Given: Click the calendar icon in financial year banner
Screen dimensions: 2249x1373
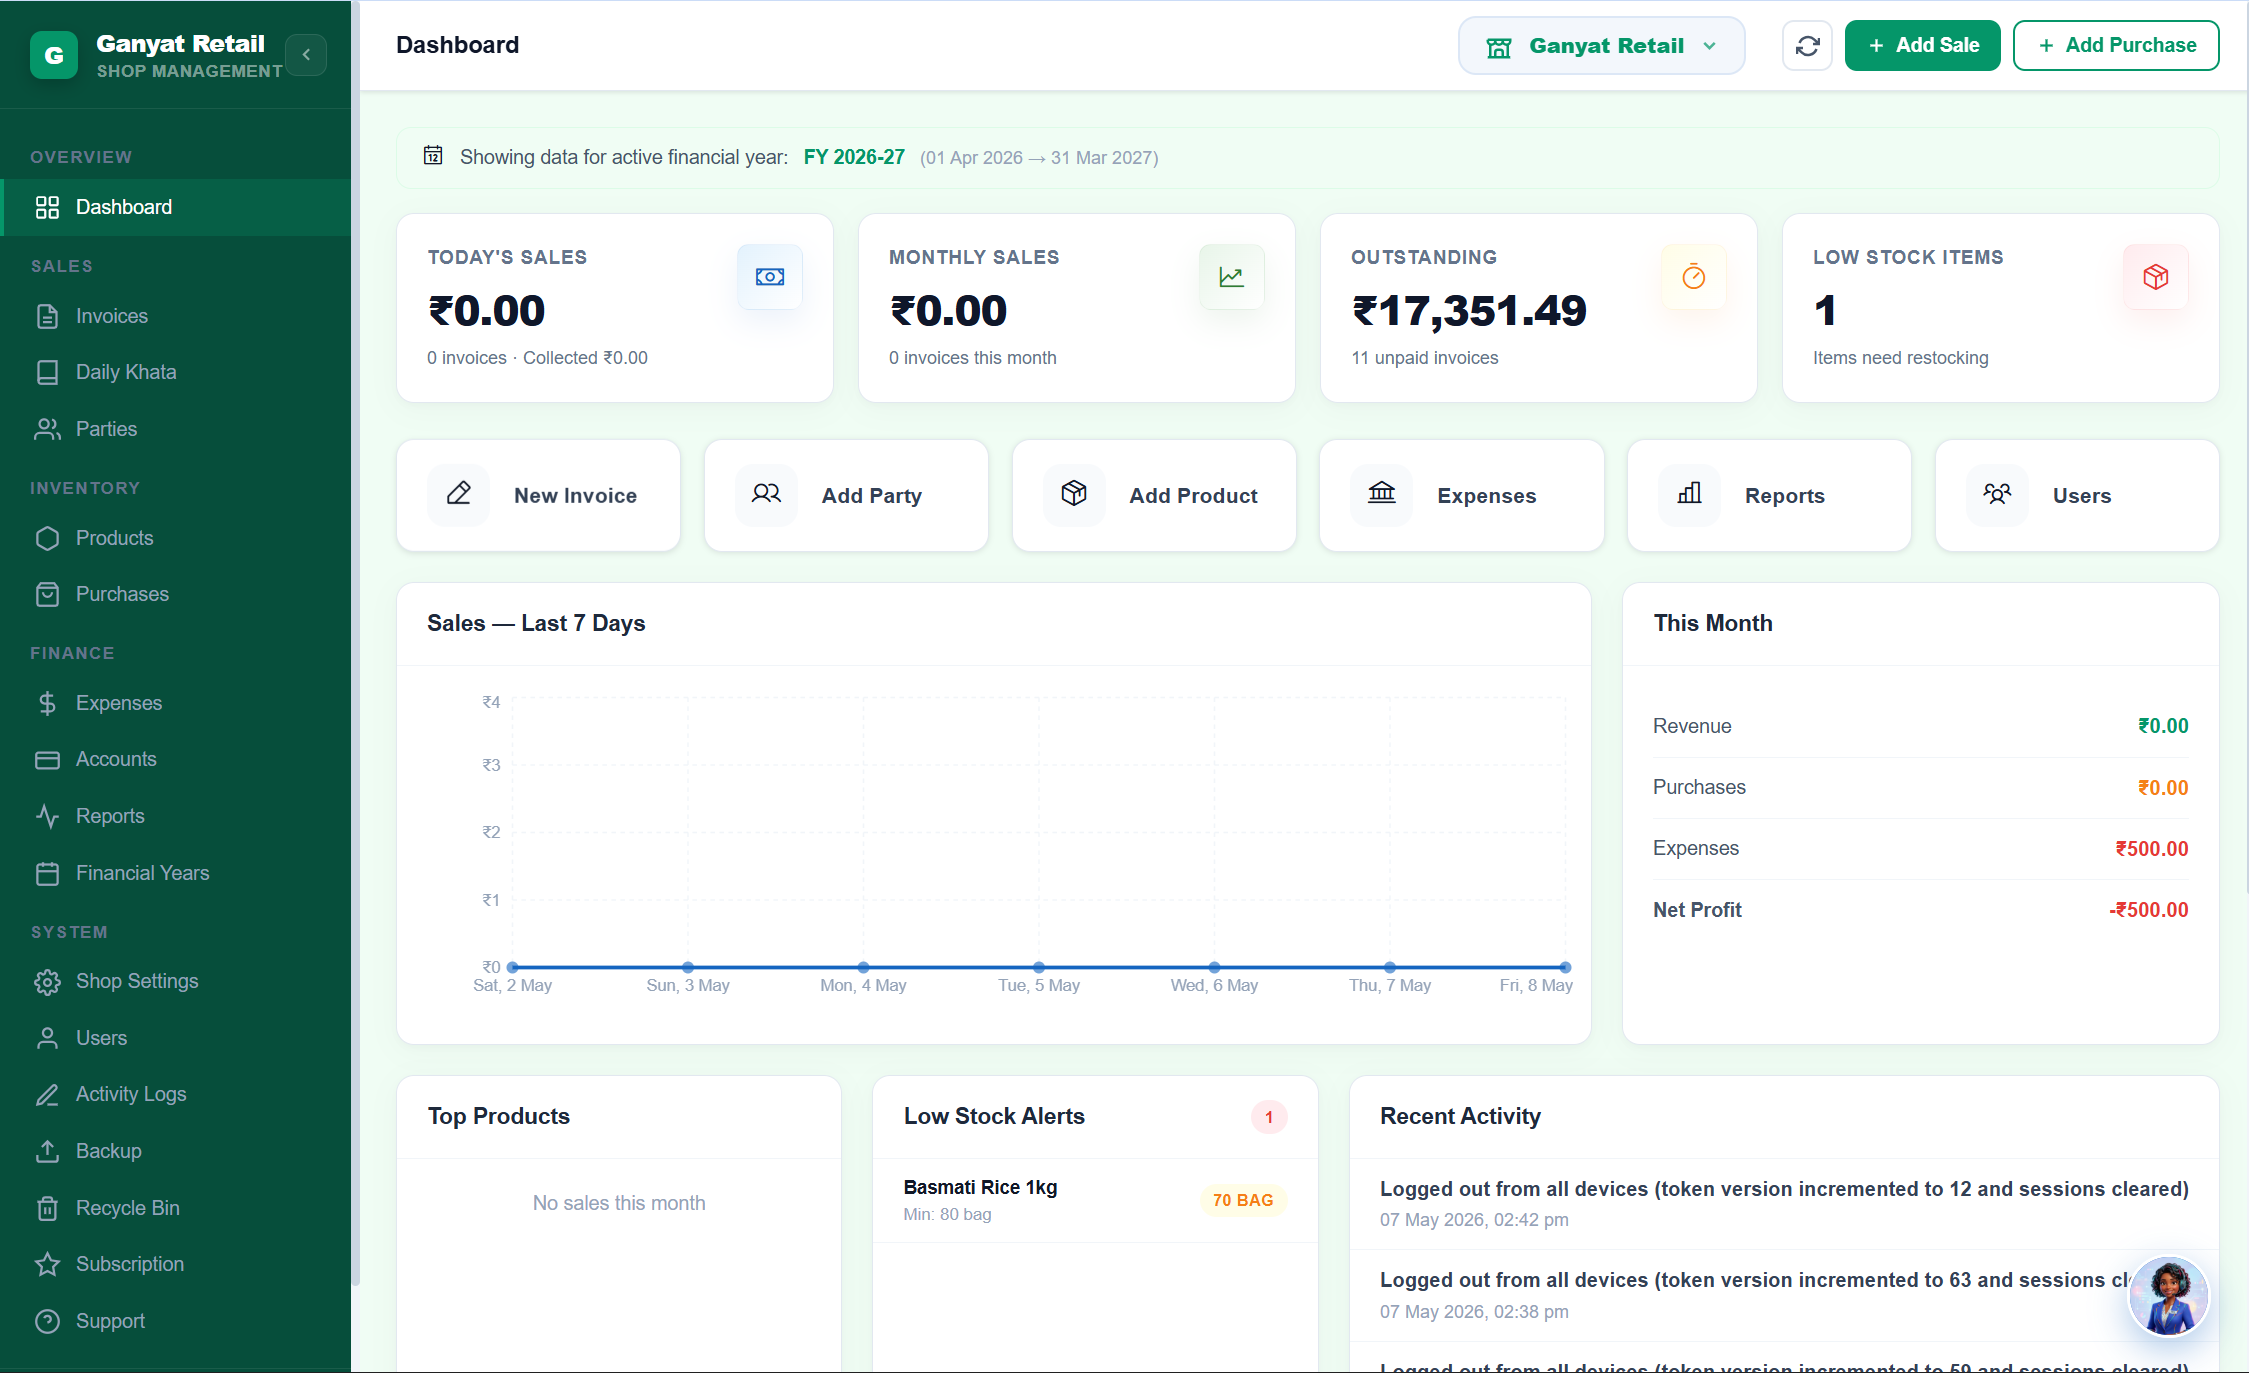Looking at the screenshot, I should pyautogui.click(x=433, y=155).
